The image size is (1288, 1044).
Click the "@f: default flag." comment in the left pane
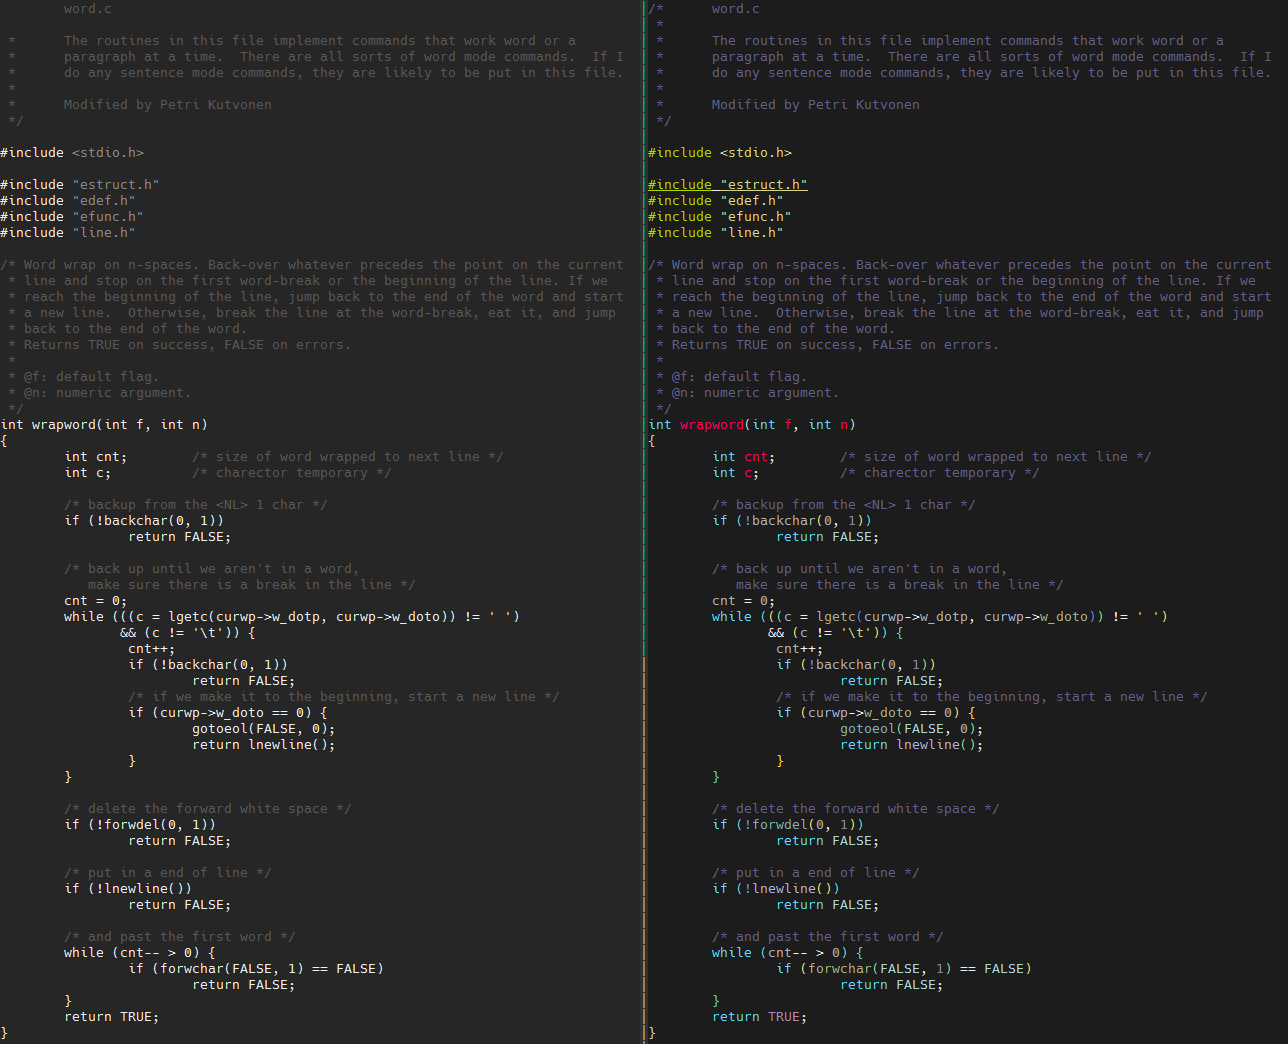(92, 377)
